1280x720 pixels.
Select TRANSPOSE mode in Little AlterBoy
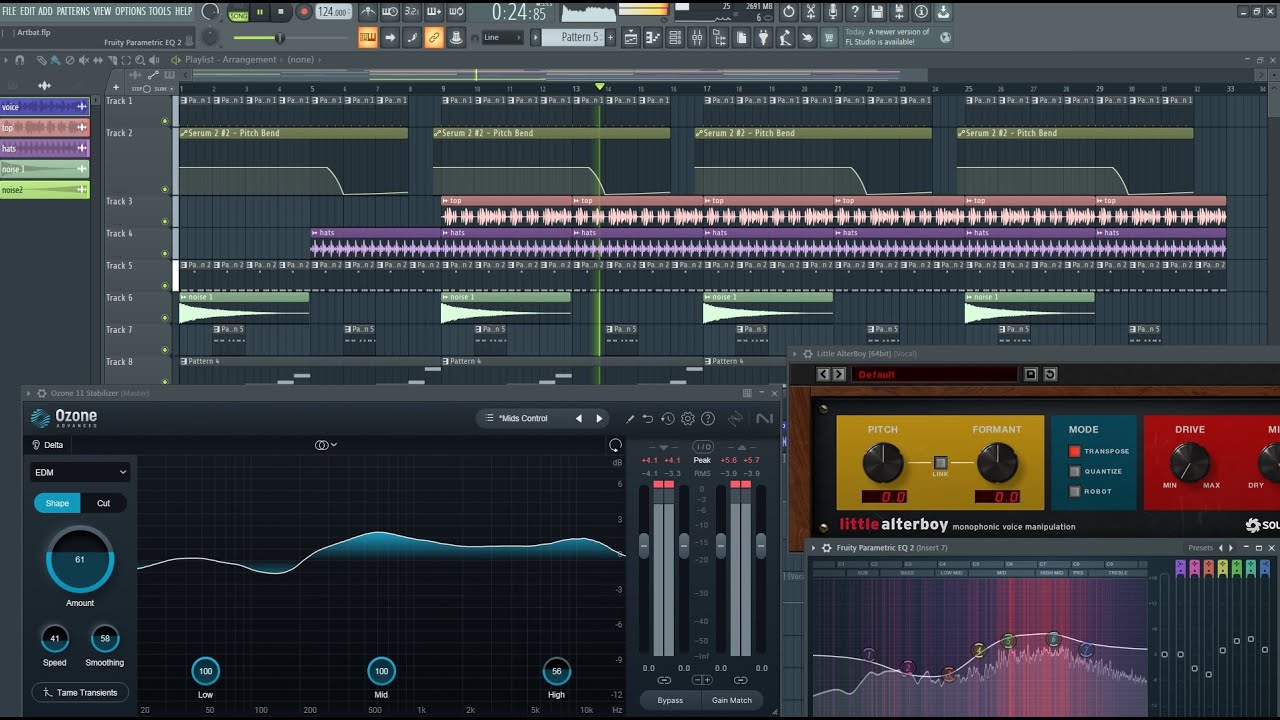tap(1075, 451)
